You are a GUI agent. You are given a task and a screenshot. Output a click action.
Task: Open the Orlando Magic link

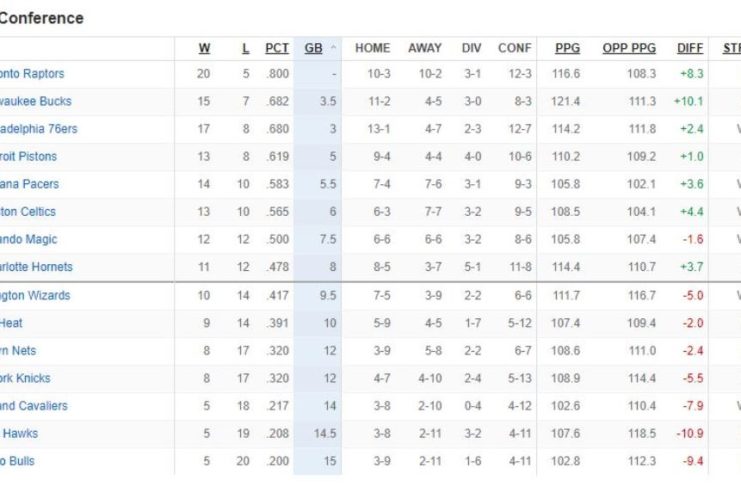pyautogui.click(x=29, y=240)
